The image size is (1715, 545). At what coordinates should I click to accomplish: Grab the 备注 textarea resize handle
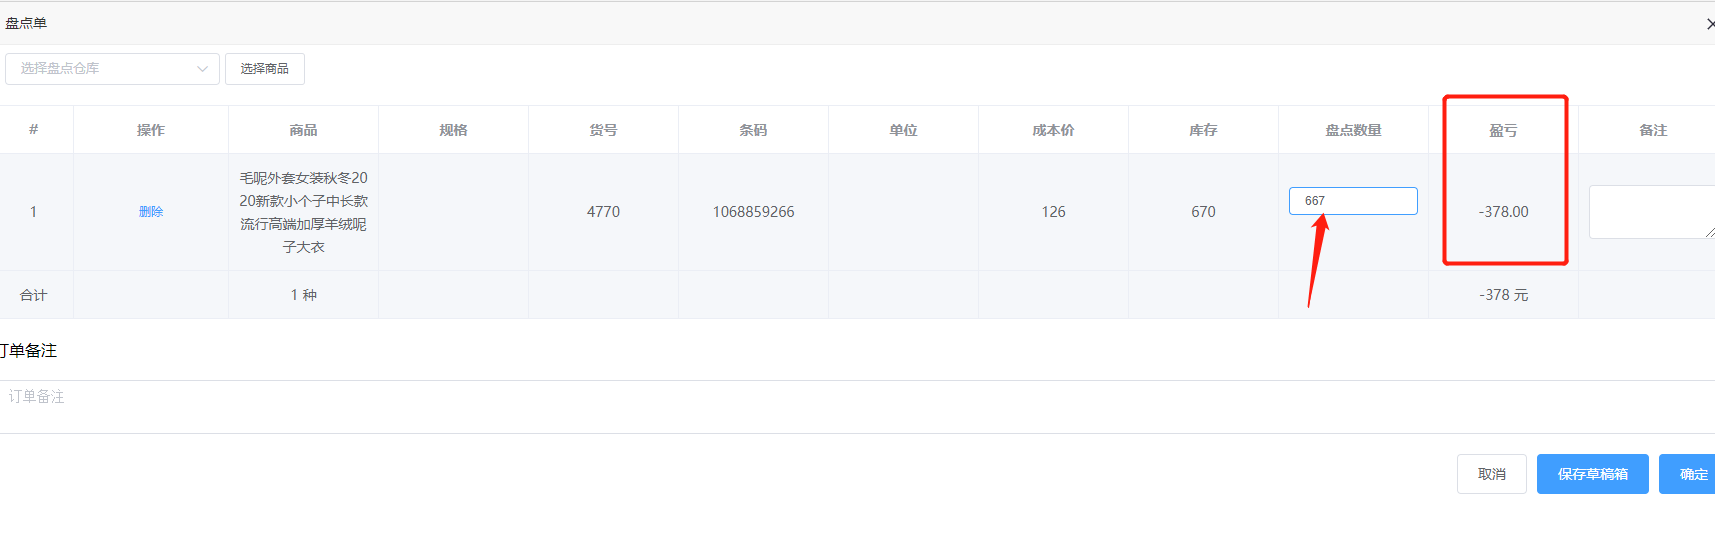tap(1709, 233)
